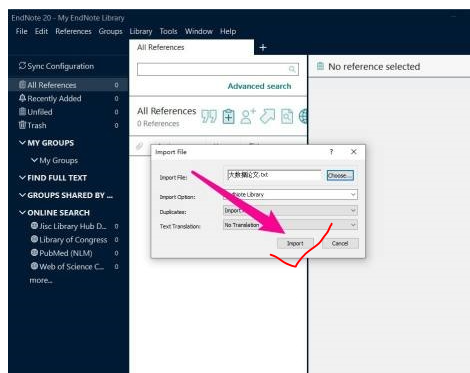Click the globe online search toolbar icon
The width and height of the screenshot is (470, 373).
pos(303,117)
